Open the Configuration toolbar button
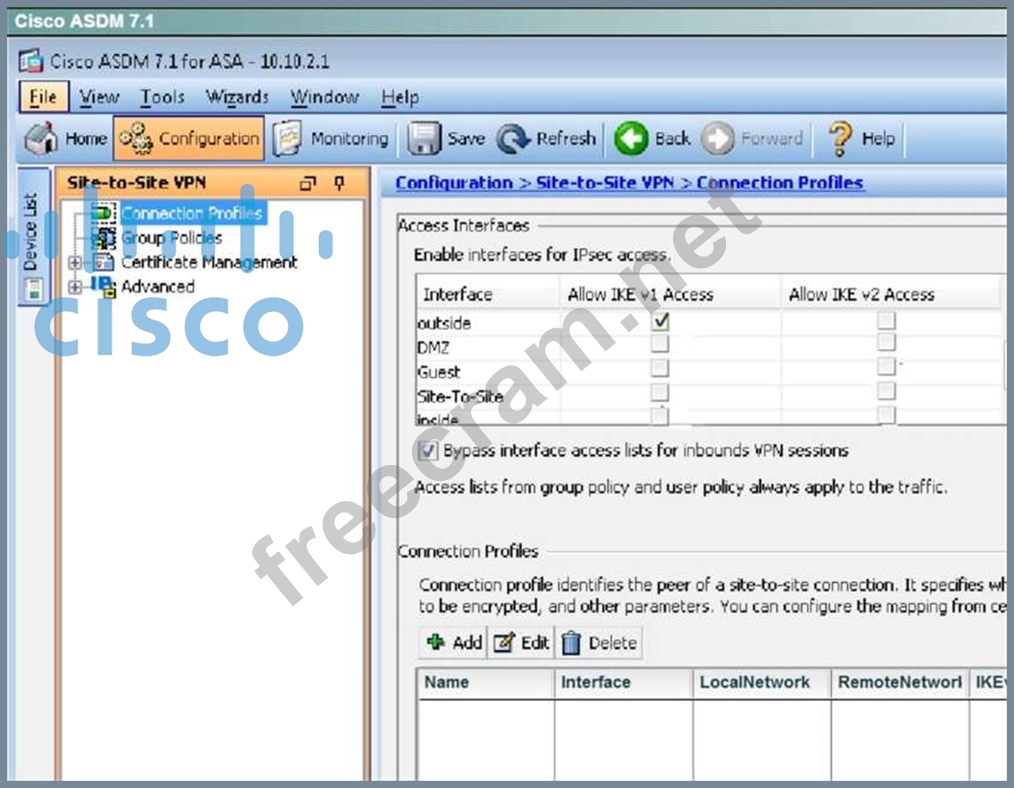1014x788 pixels. click(x=189, y=139)
